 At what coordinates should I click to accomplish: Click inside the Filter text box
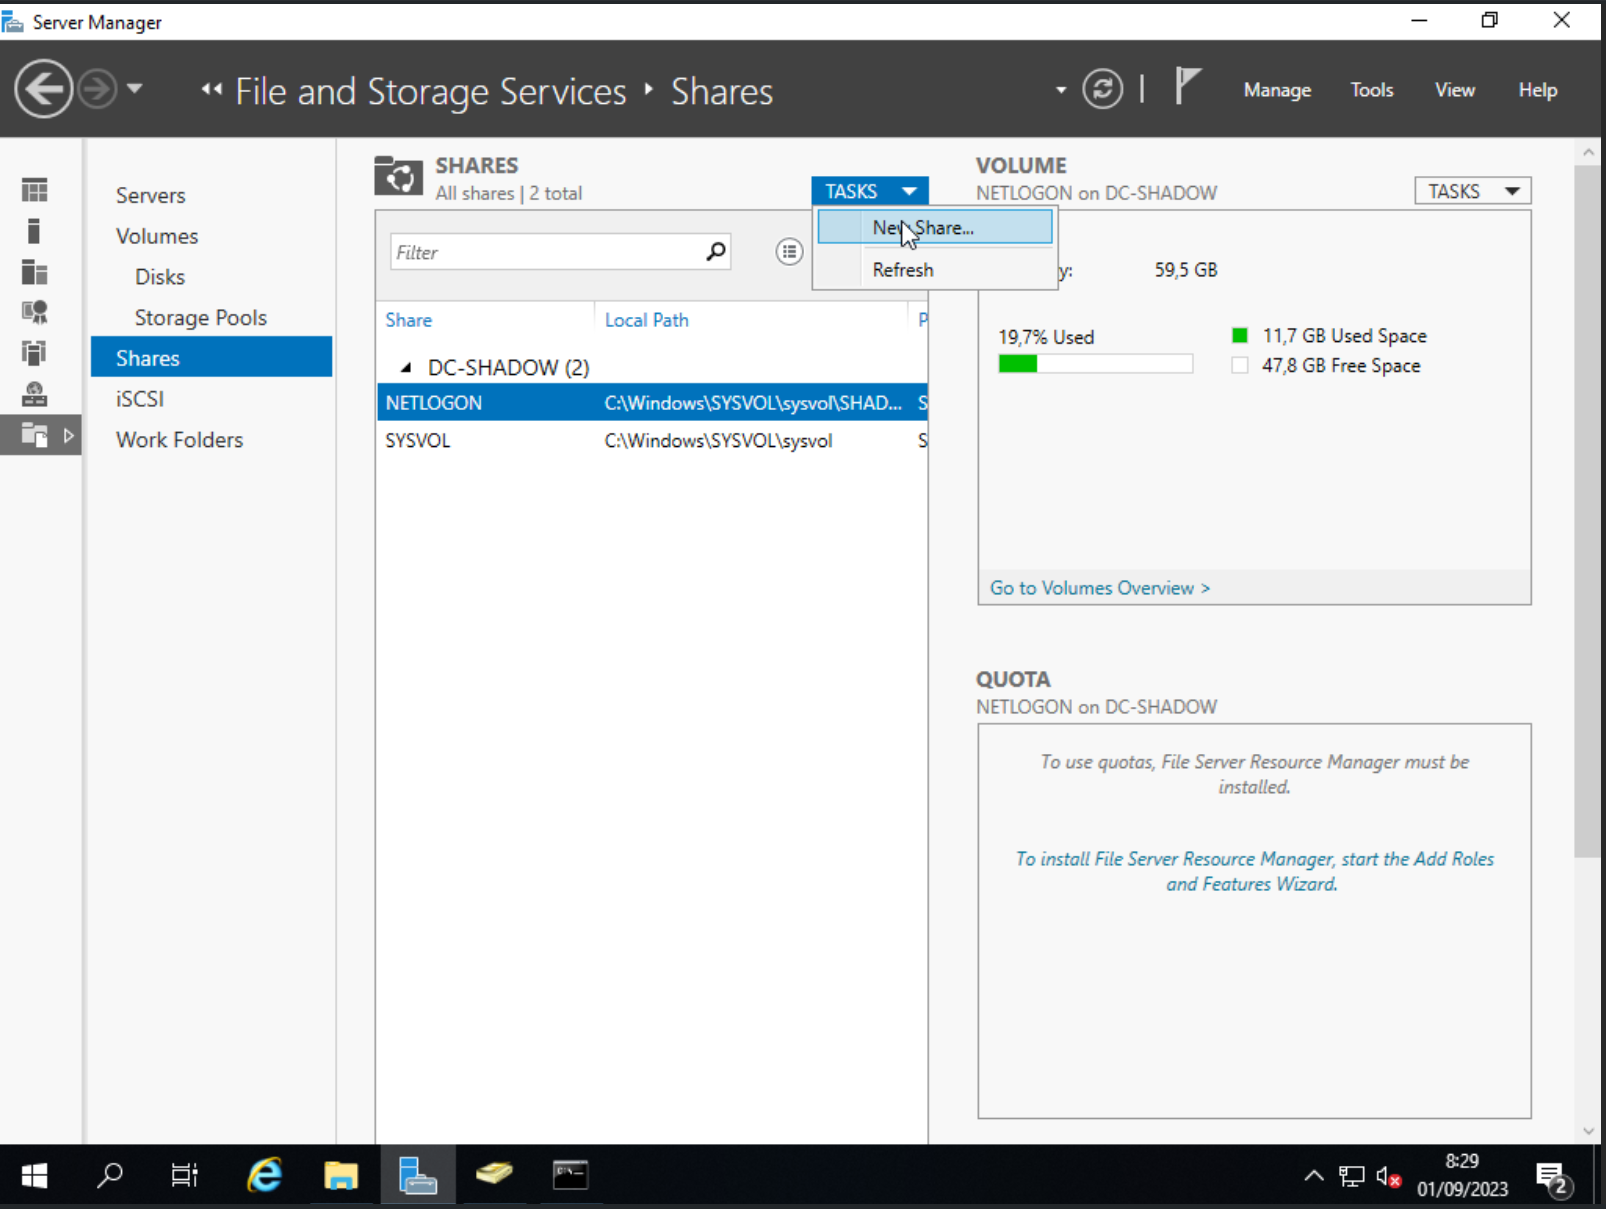545,252
